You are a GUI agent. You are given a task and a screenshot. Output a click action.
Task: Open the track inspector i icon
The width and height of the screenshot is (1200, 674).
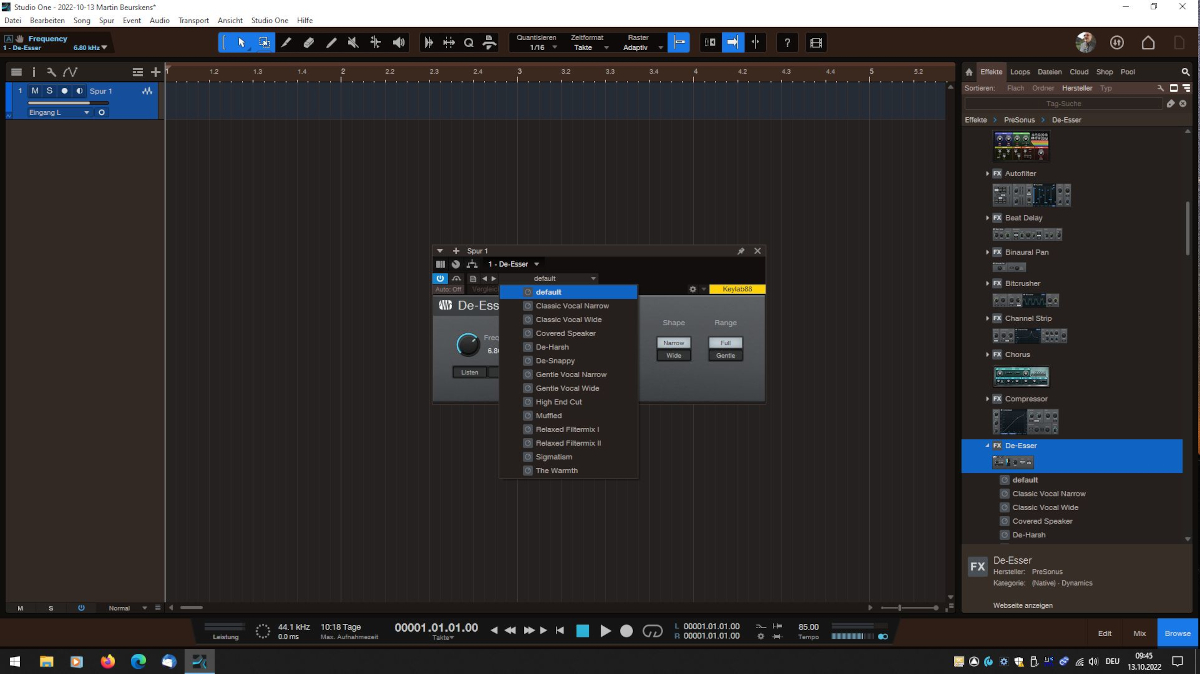click(34, 72)
